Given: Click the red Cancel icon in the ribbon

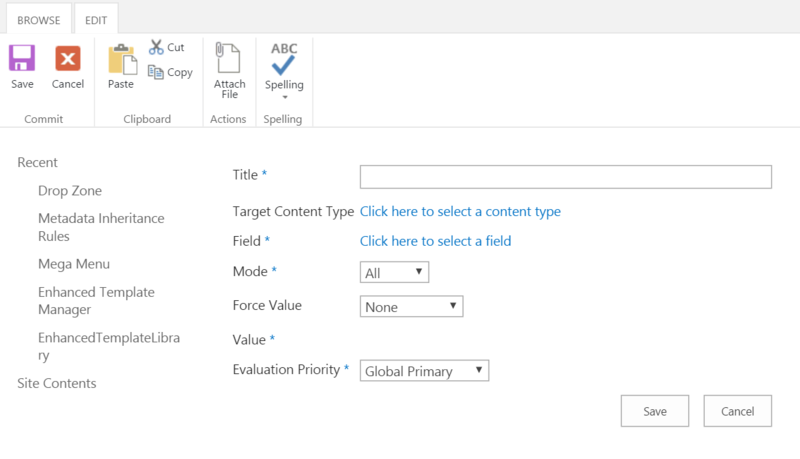Looking at the screenshot, I should coord(68,59).
